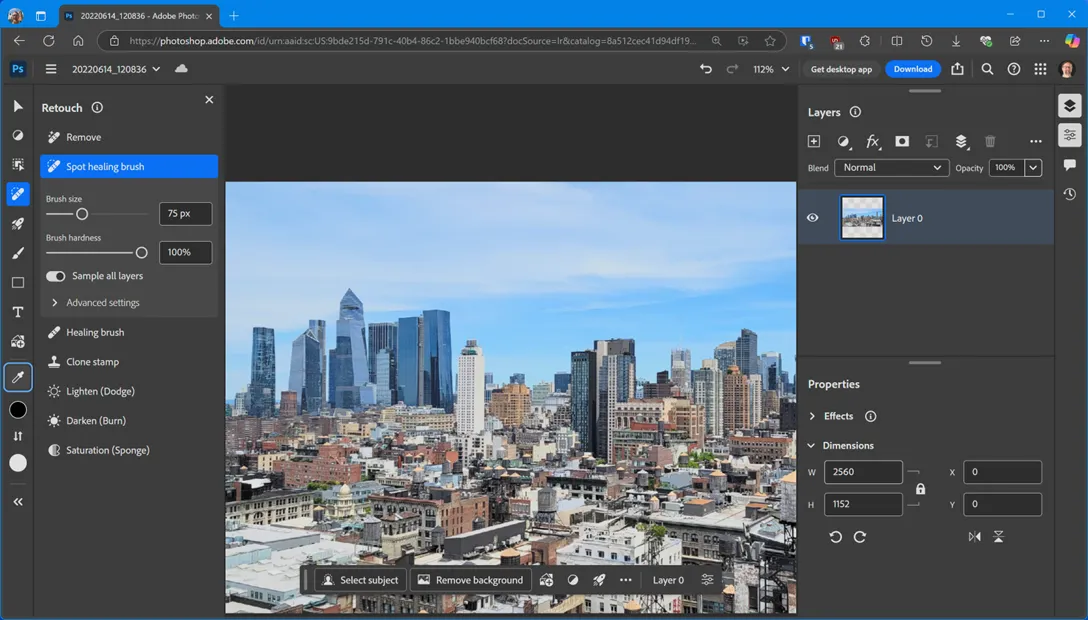1088x620 pixels.
Task: Click the layer effects fx icon
Action: pos(872,142)
